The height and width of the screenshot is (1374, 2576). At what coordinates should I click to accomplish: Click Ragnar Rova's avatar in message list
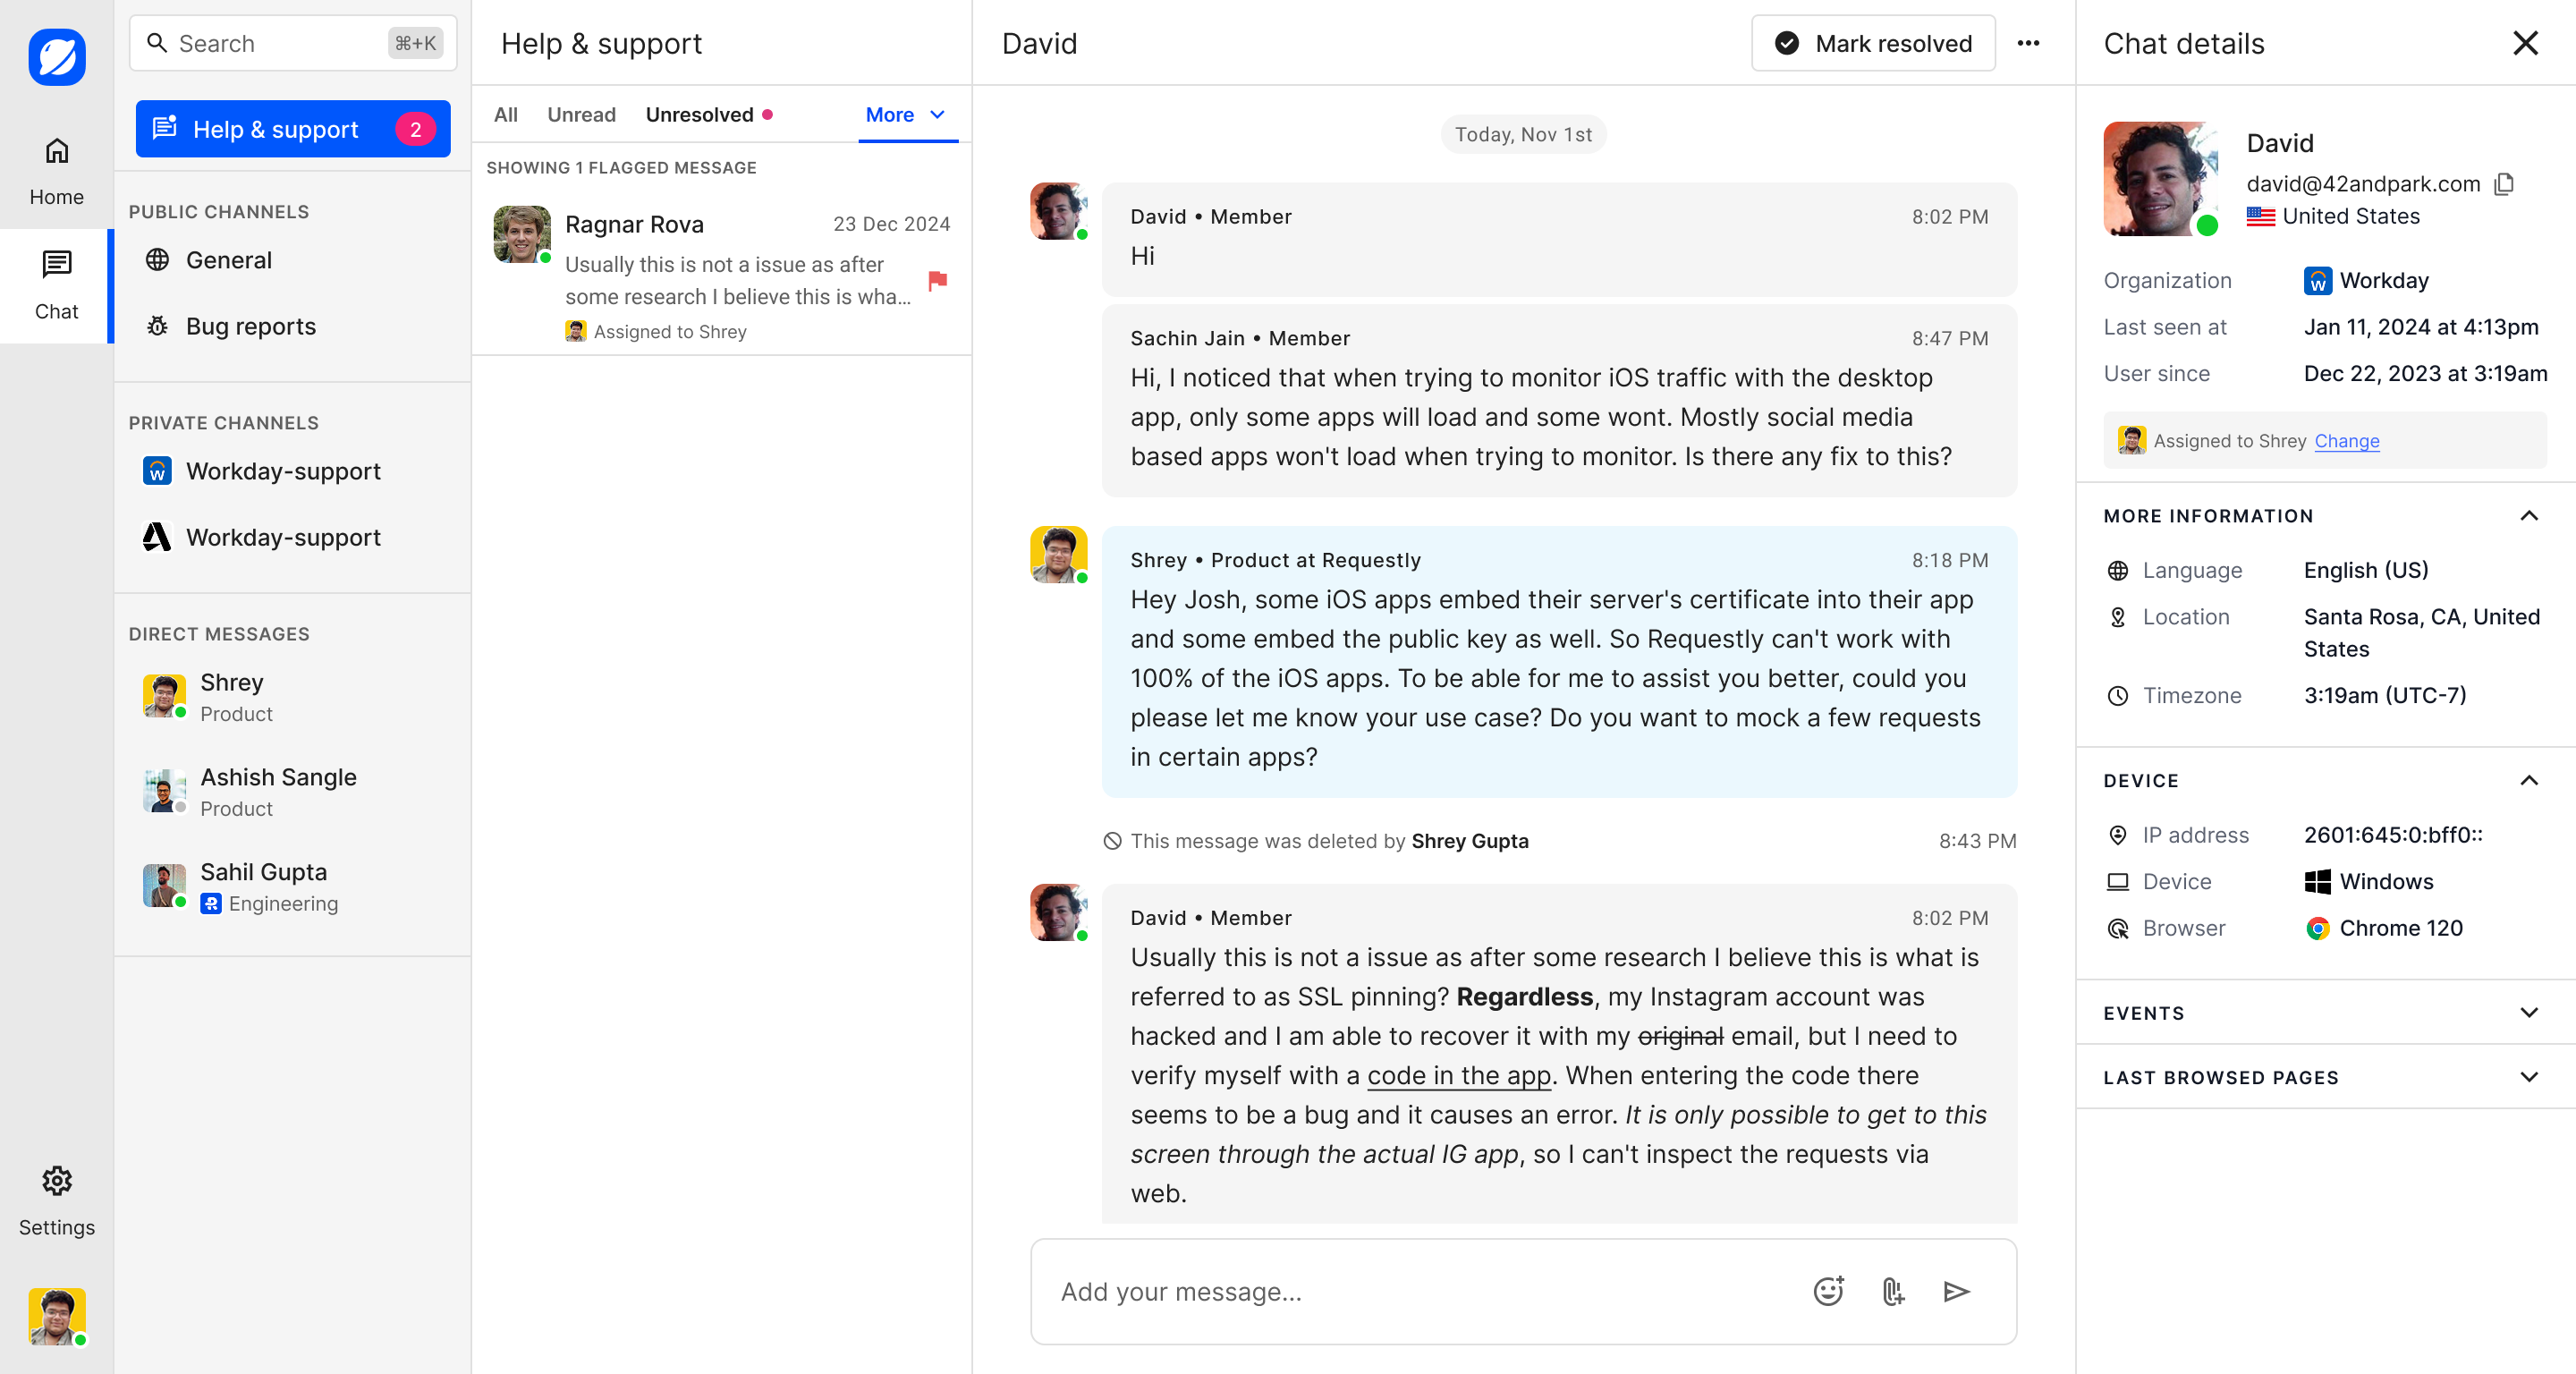point(522,234)
